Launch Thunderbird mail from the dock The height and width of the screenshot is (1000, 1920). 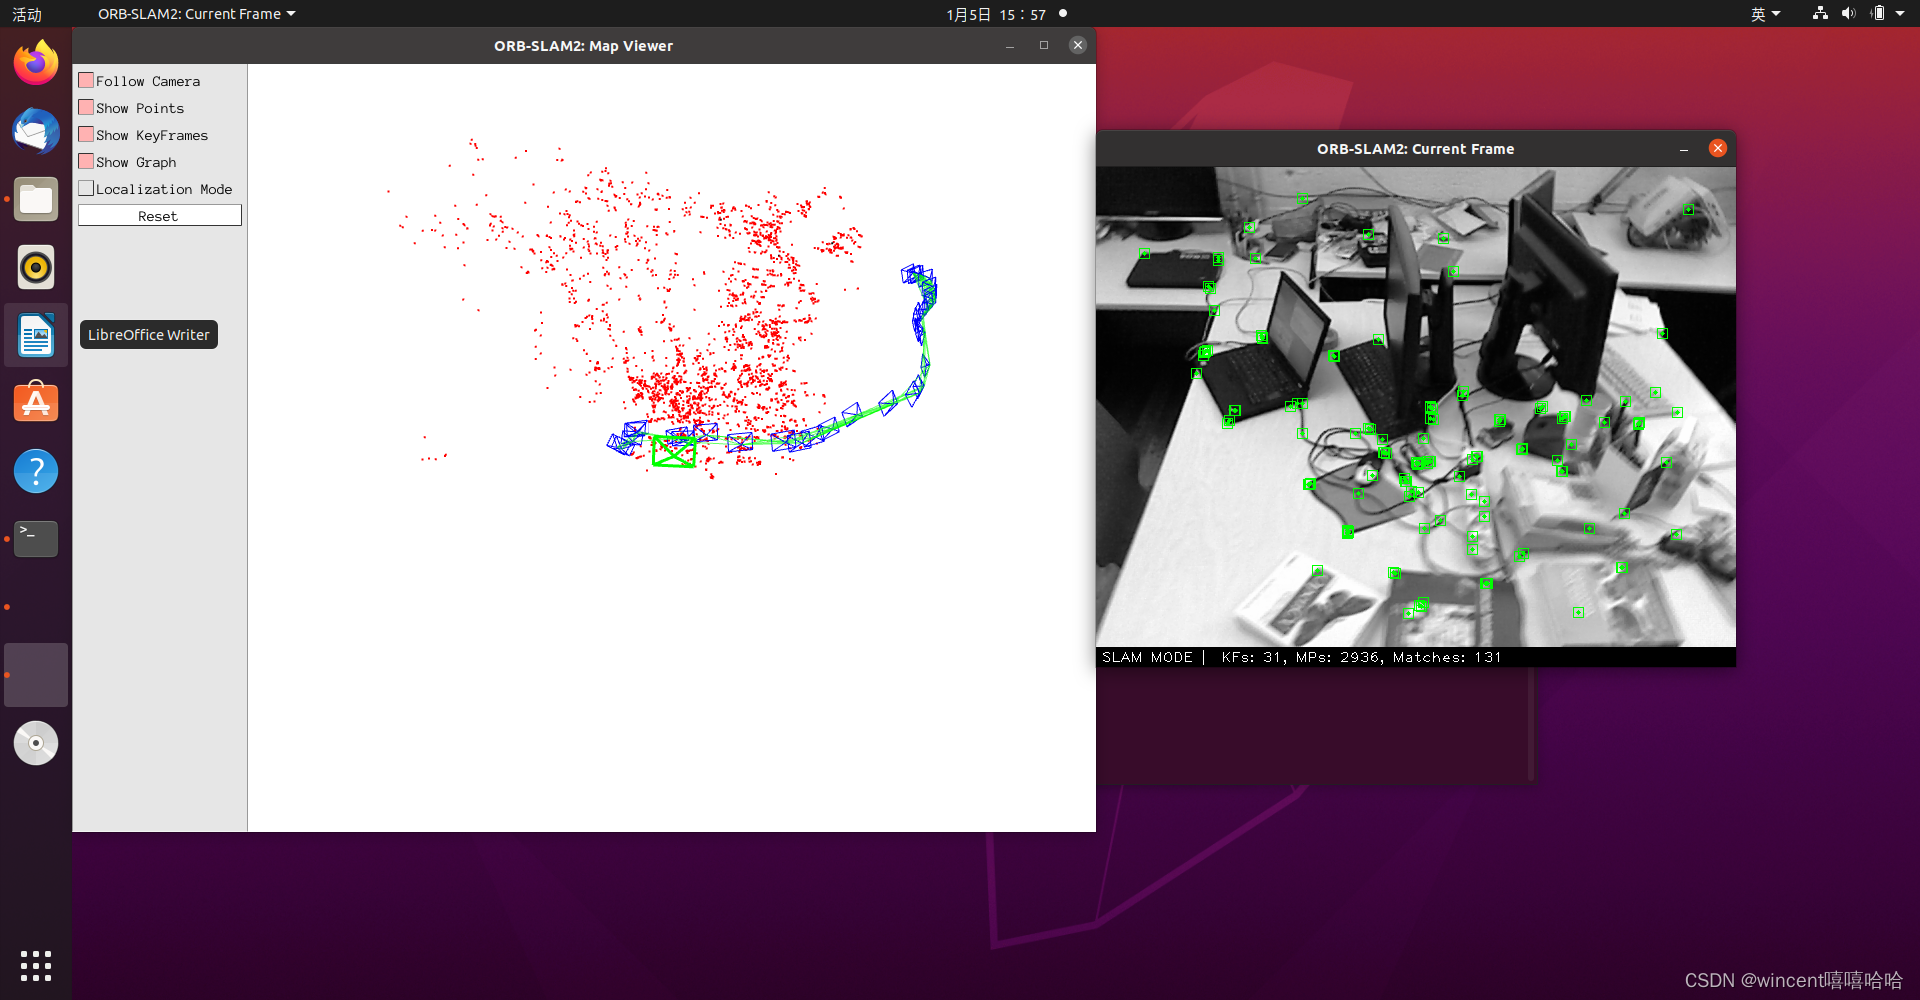[36, 131]
